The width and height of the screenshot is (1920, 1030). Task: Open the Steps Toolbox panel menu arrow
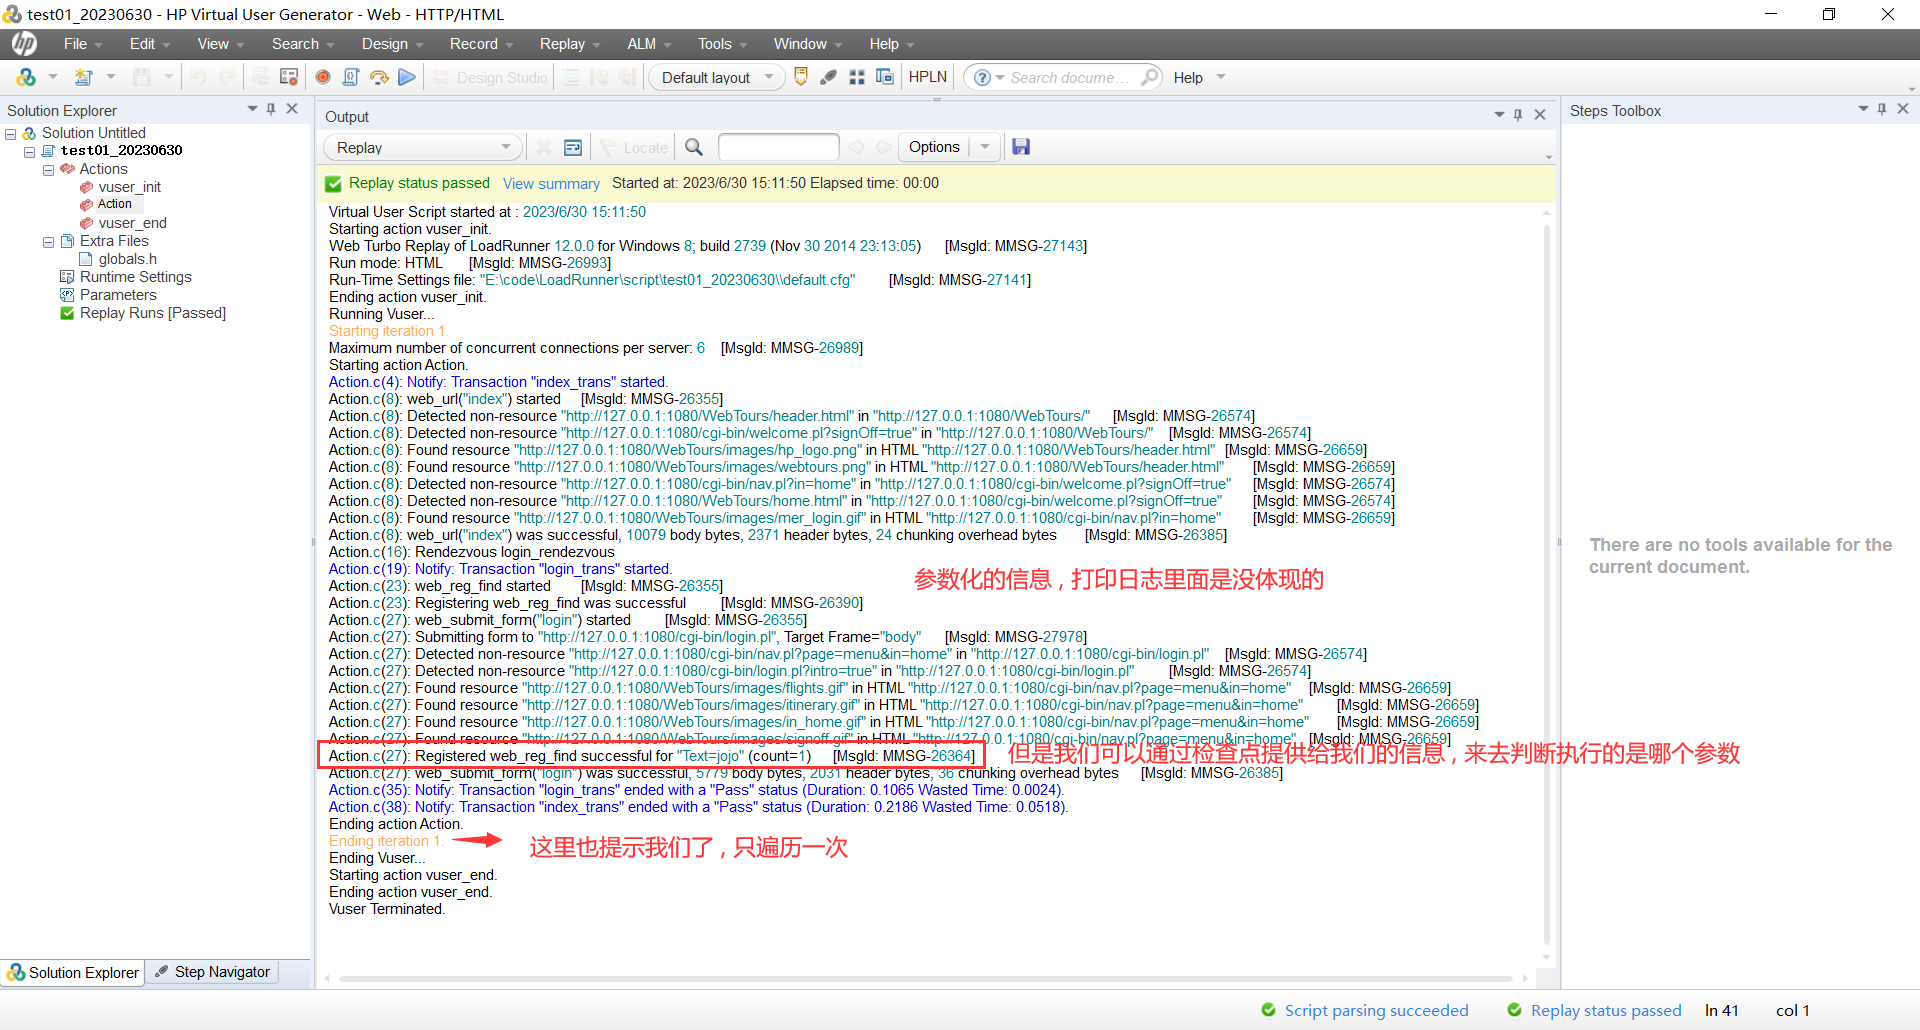pos(1863,109)
